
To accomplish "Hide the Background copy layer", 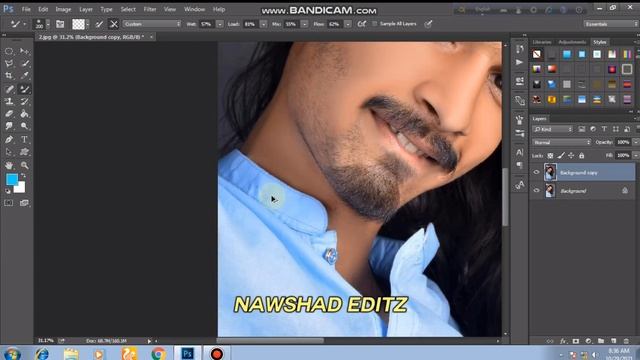I will point(536,172).
